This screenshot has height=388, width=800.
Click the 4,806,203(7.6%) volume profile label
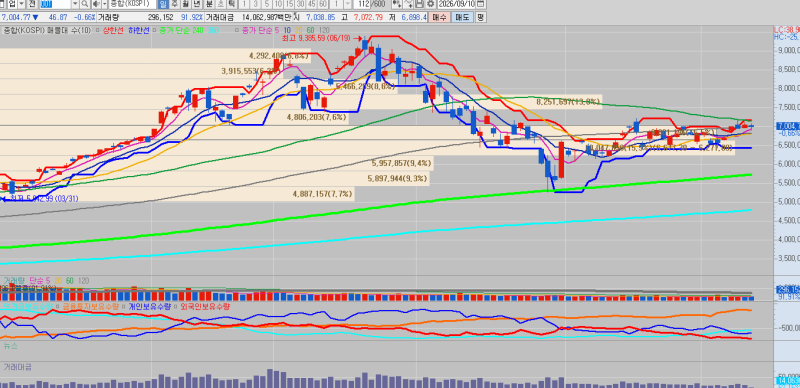pos(316,117)
